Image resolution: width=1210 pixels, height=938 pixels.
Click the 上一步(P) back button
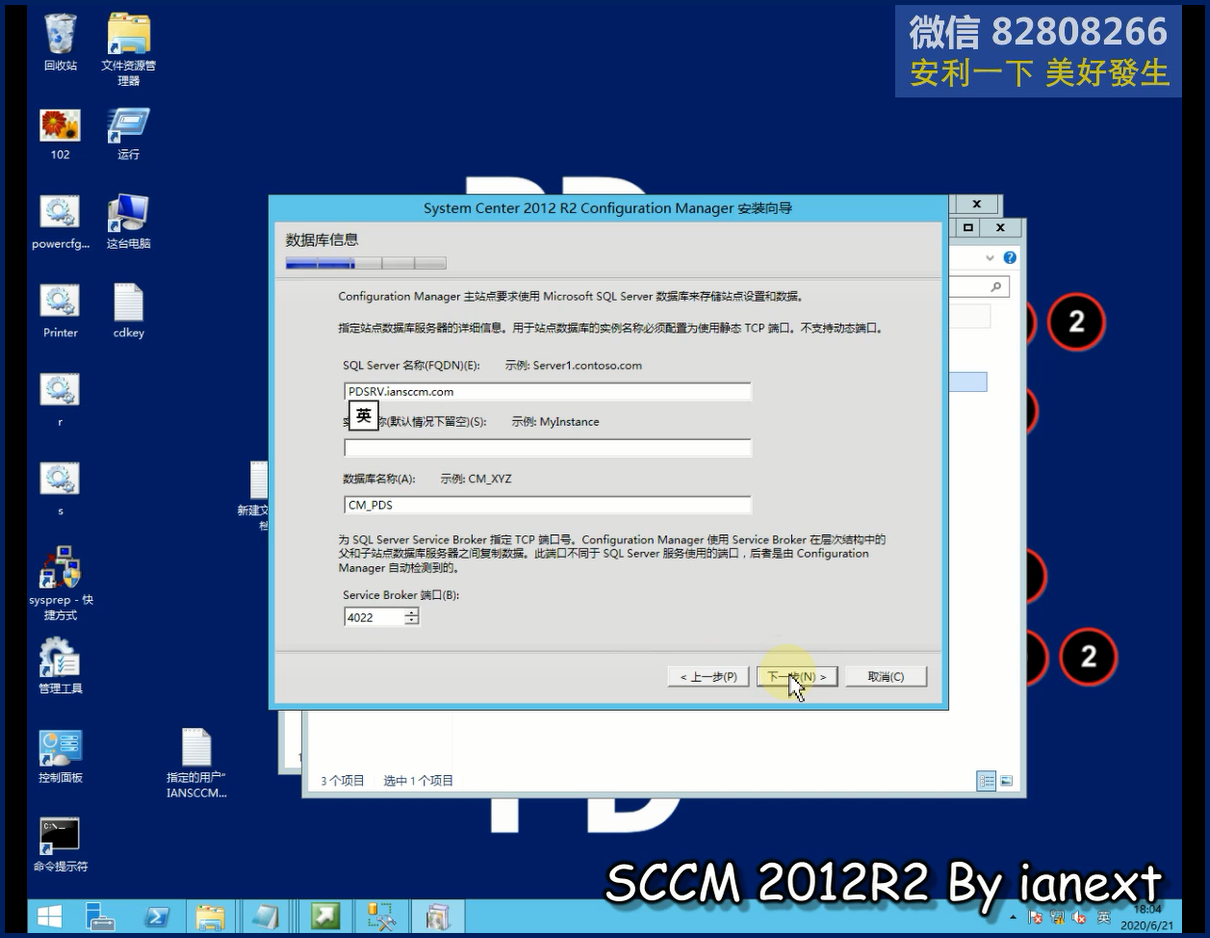tap(708, 677)
